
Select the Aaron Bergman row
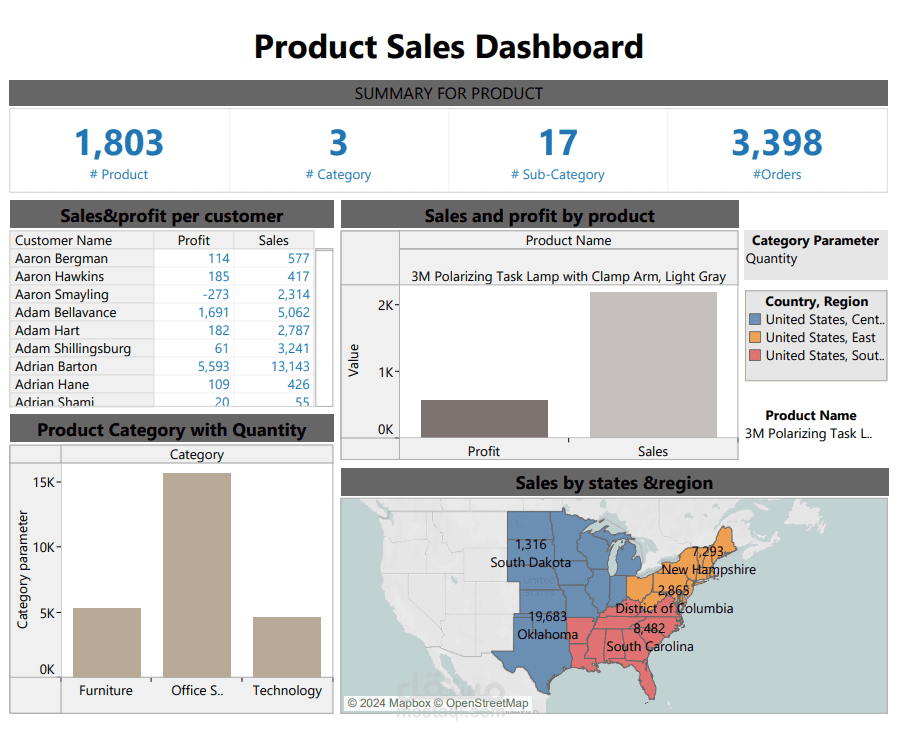(x=162, y=258)
